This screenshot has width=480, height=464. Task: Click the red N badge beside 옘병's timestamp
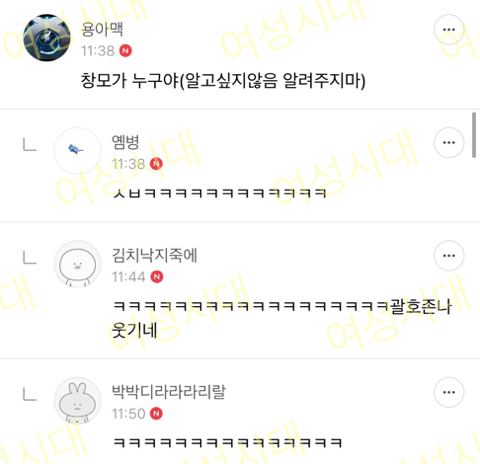(x=156, y=164)
